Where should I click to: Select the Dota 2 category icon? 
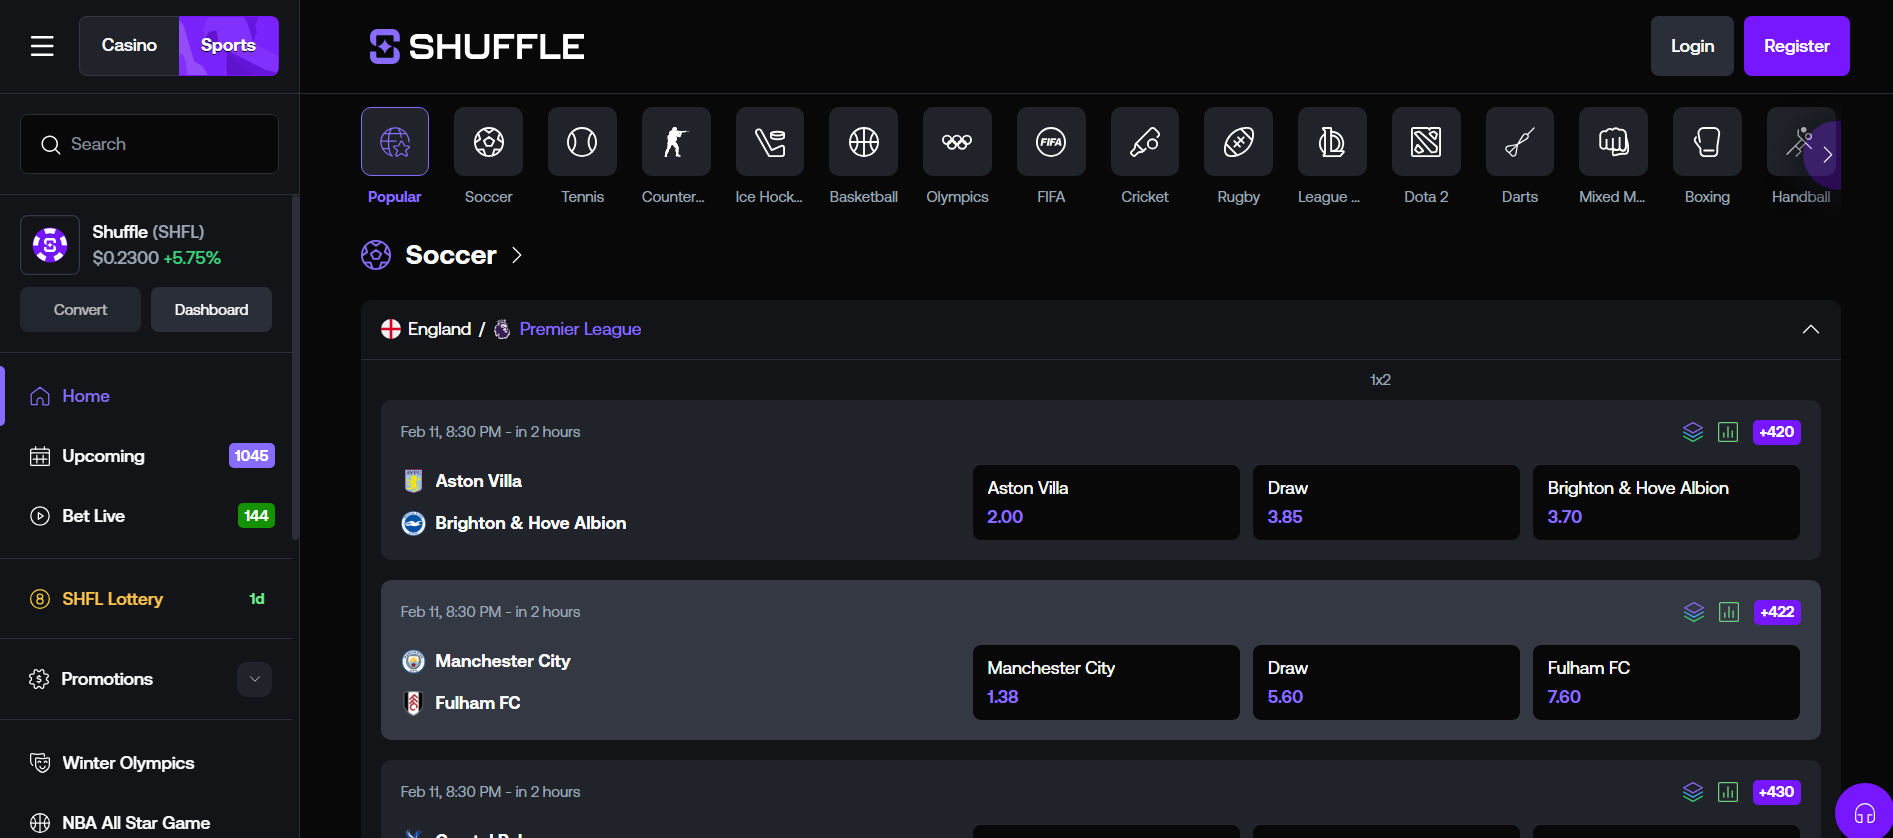tap(1426, 142)
